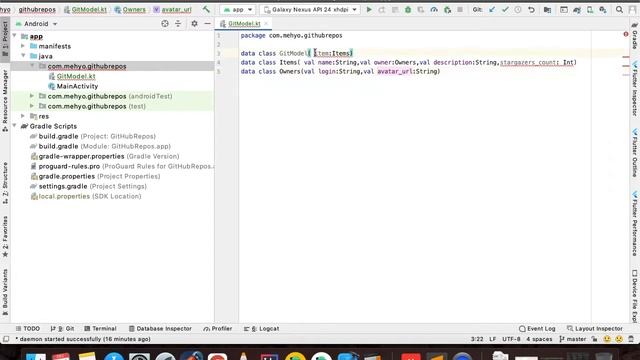The width and height of the screenshot is (640, 360).
Task: Click the red error indicator in editor corner
Action: point(626,34)
